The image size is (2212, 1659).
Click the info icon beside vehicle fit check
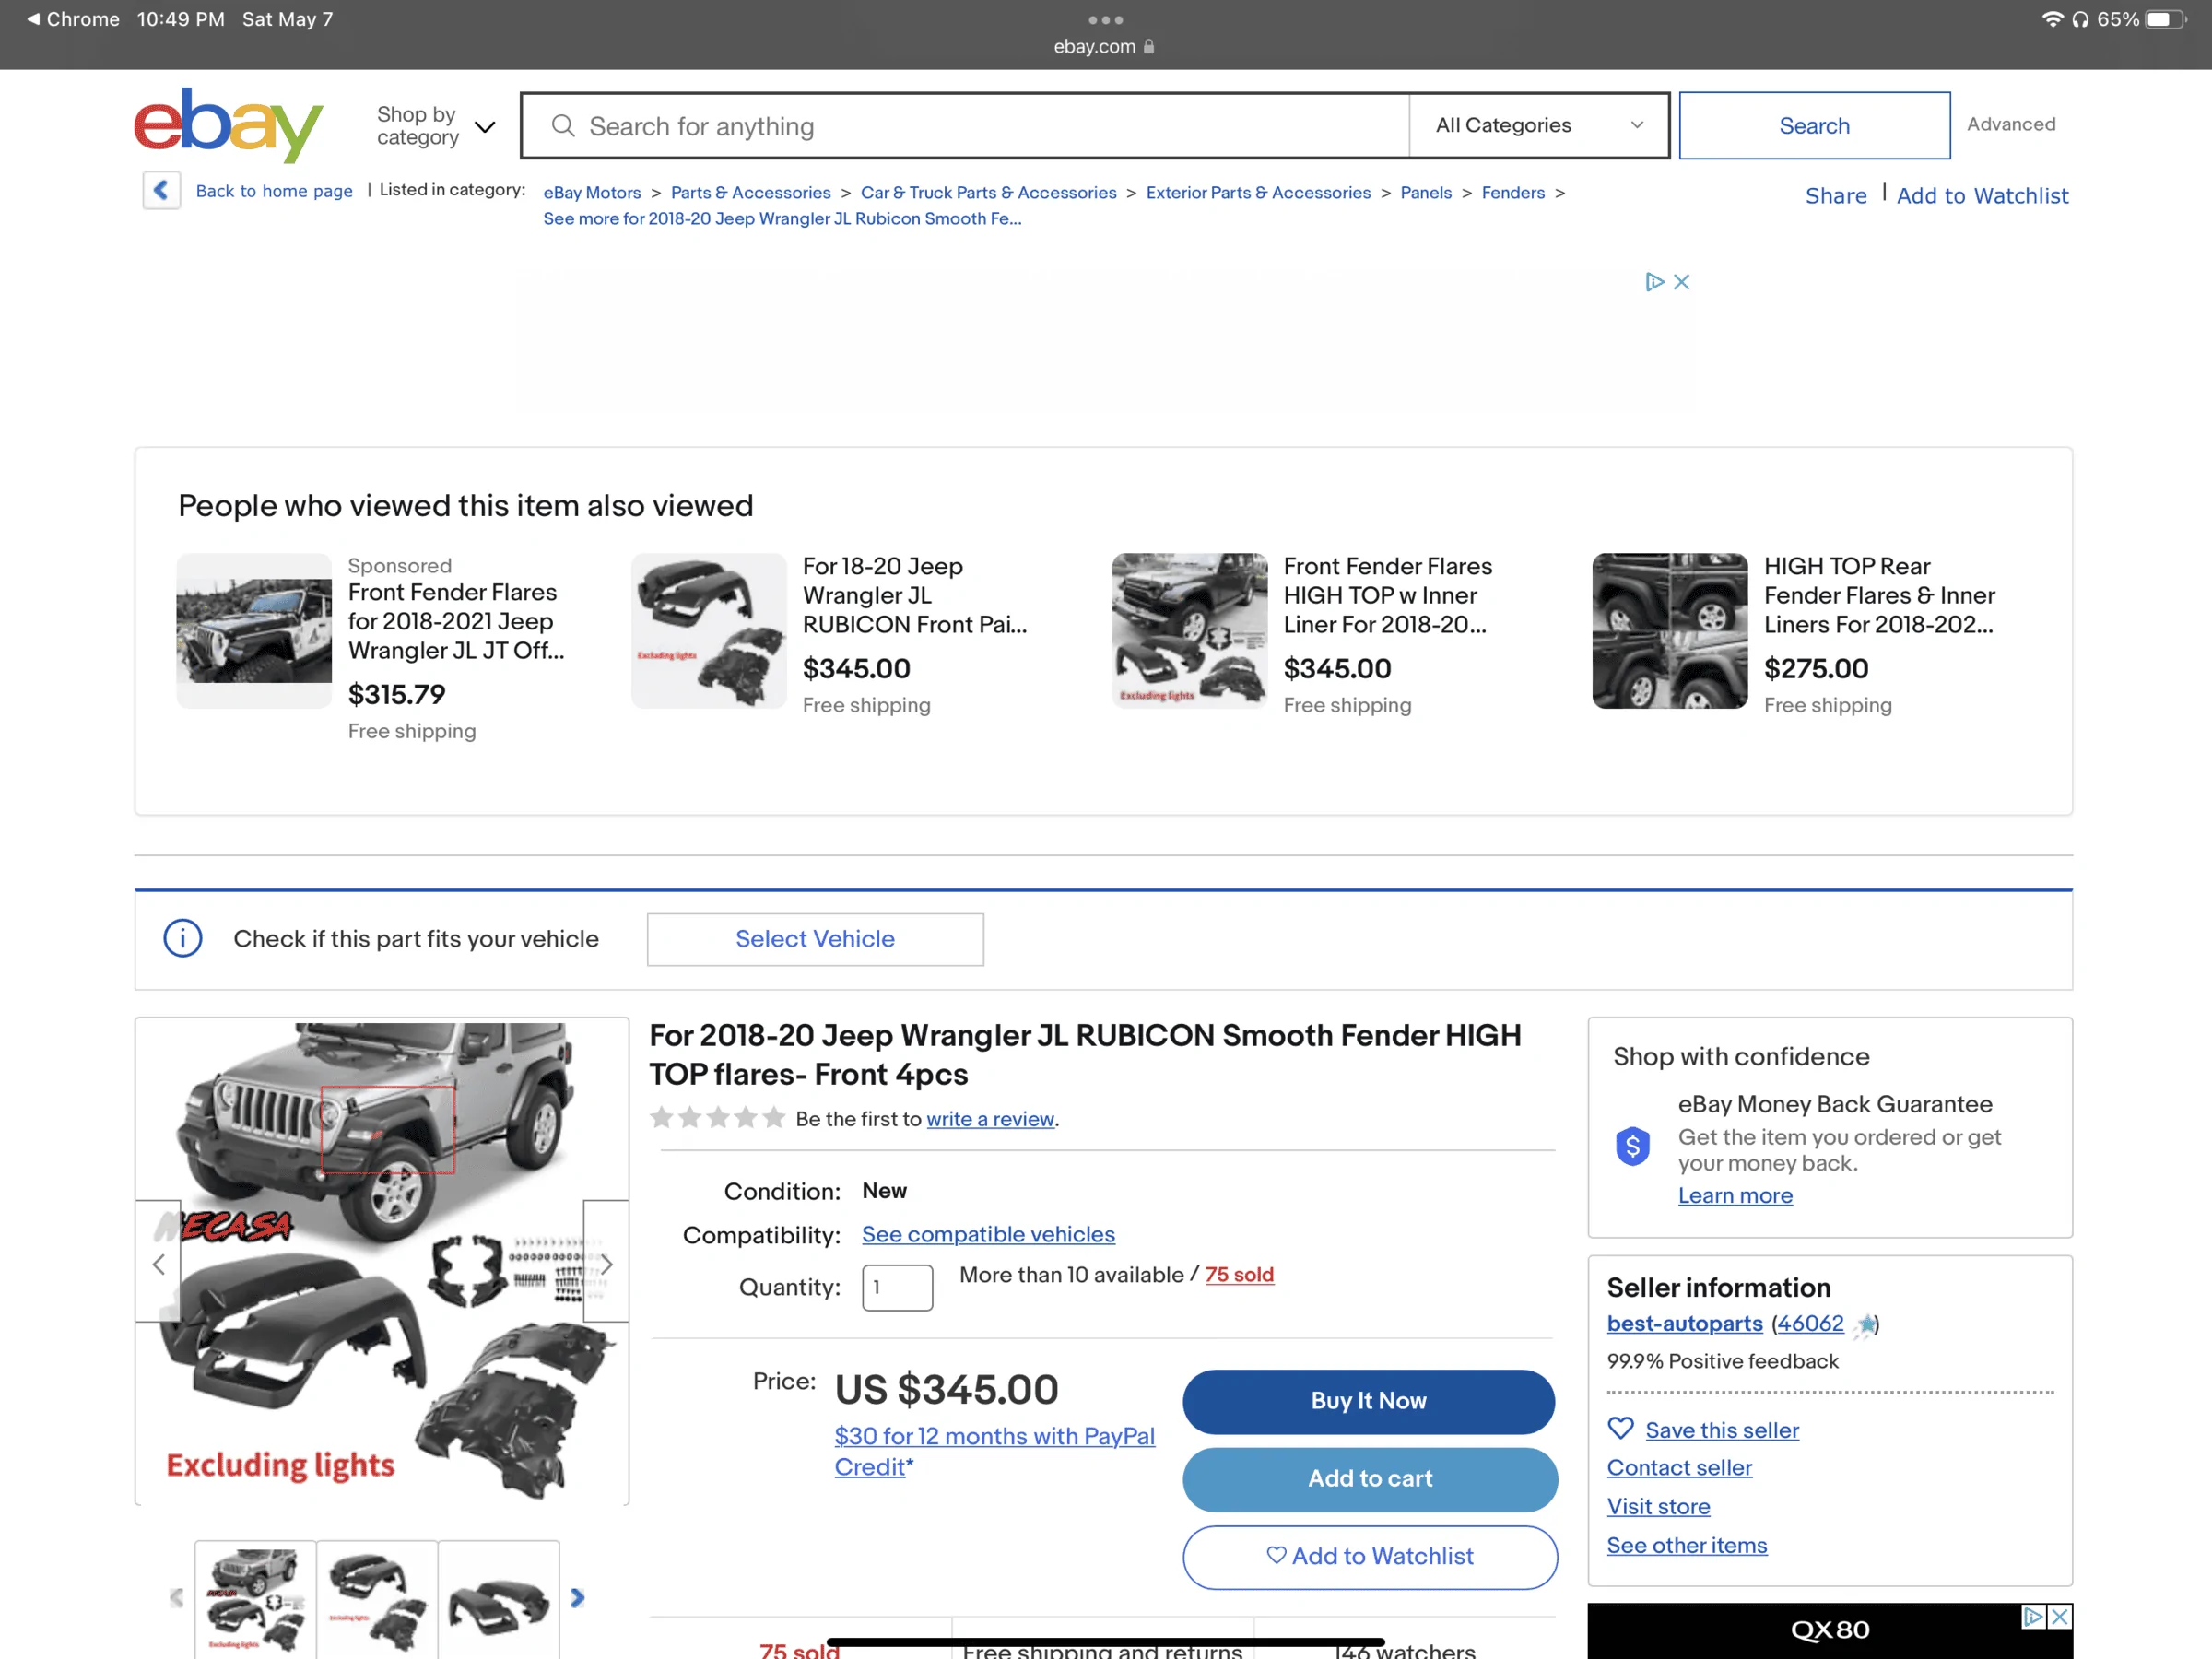click(183, 938)
